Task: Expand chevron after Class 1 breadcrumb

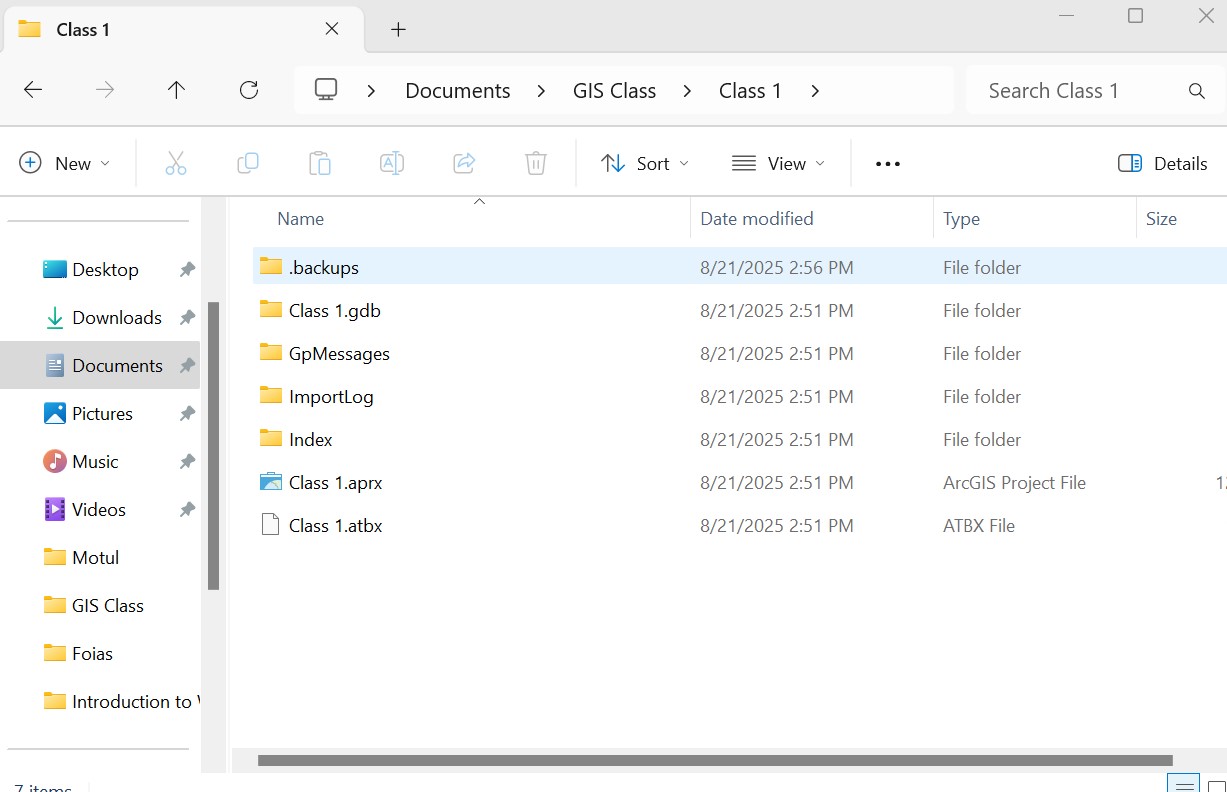Action: [815, 91]
